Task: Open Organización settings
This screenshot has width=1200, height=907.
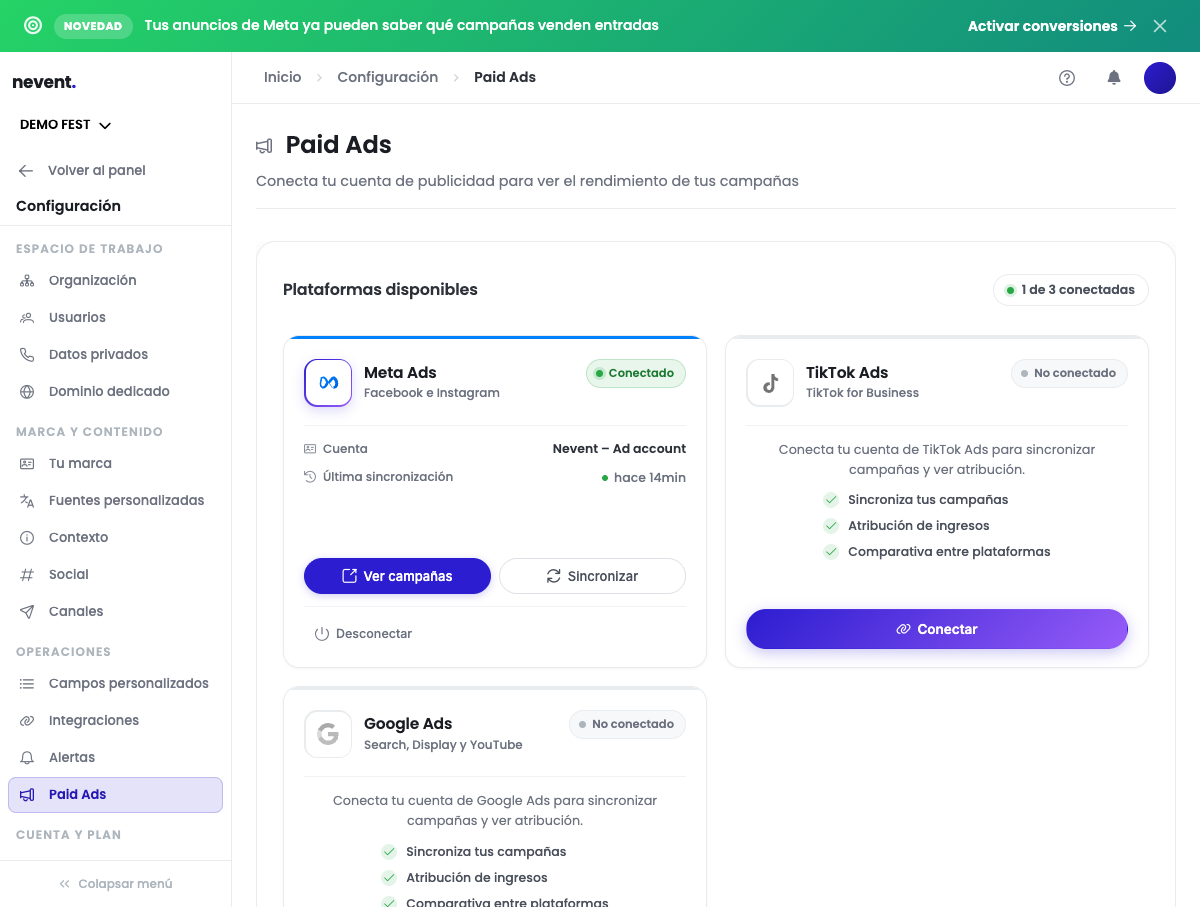Action: point(115,281)
